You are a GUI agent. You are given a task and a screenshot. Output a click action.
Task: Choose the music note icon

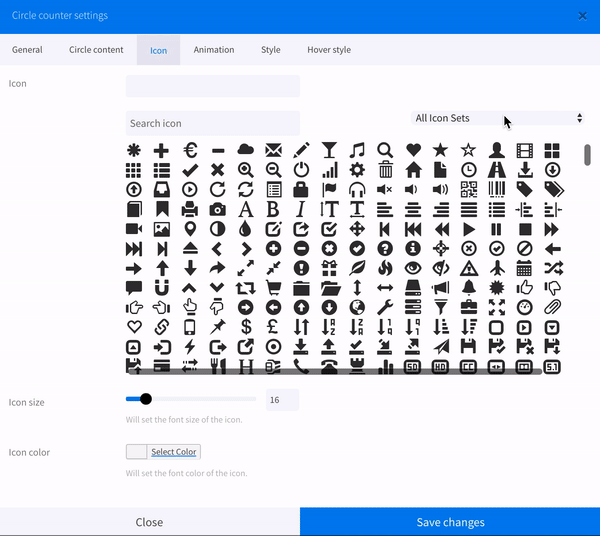357,150
